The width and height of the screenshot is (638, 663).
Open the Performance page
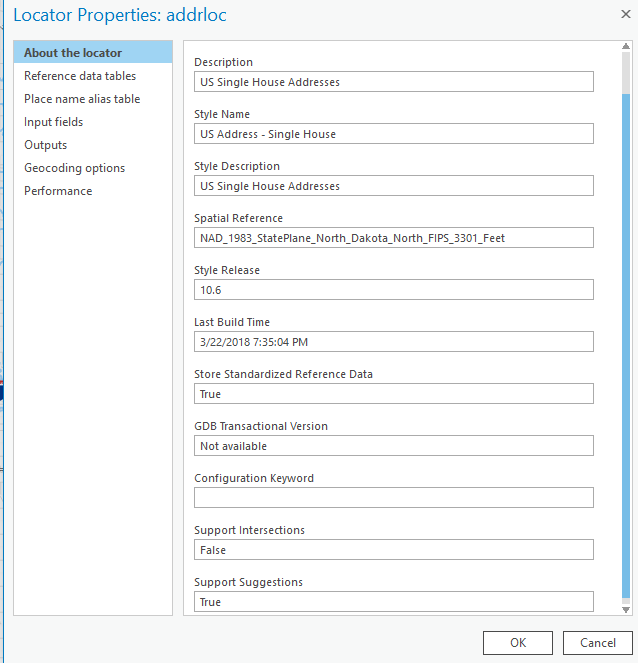(x=58, y=191)
